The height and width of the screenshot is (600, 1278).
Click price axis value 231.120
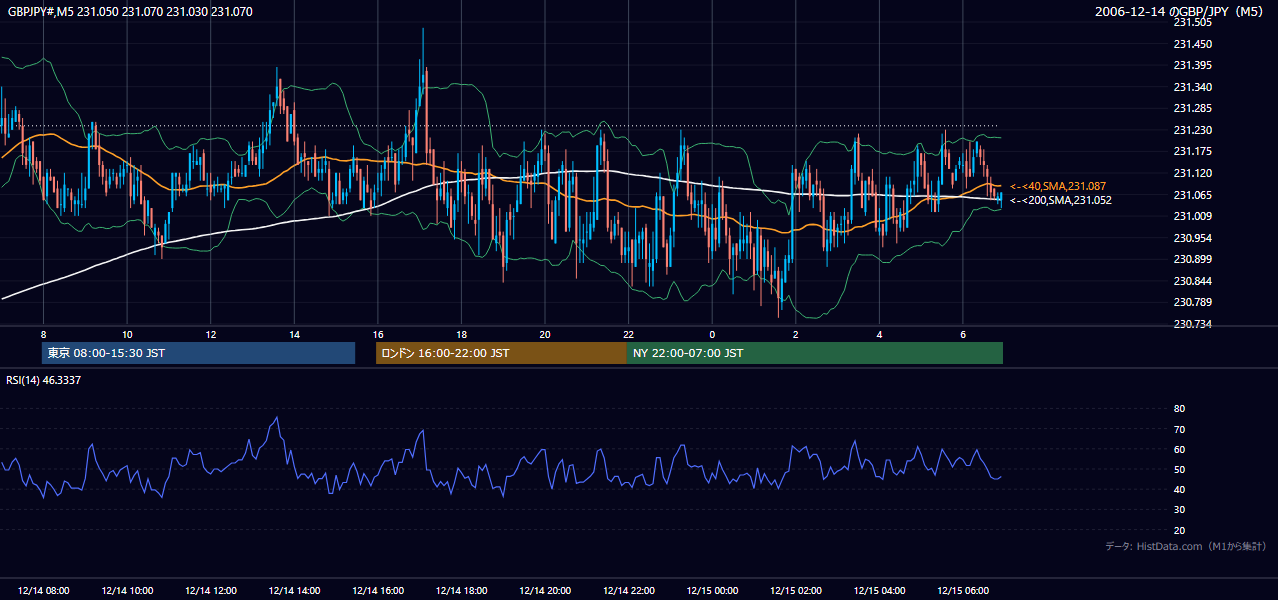1192,173
